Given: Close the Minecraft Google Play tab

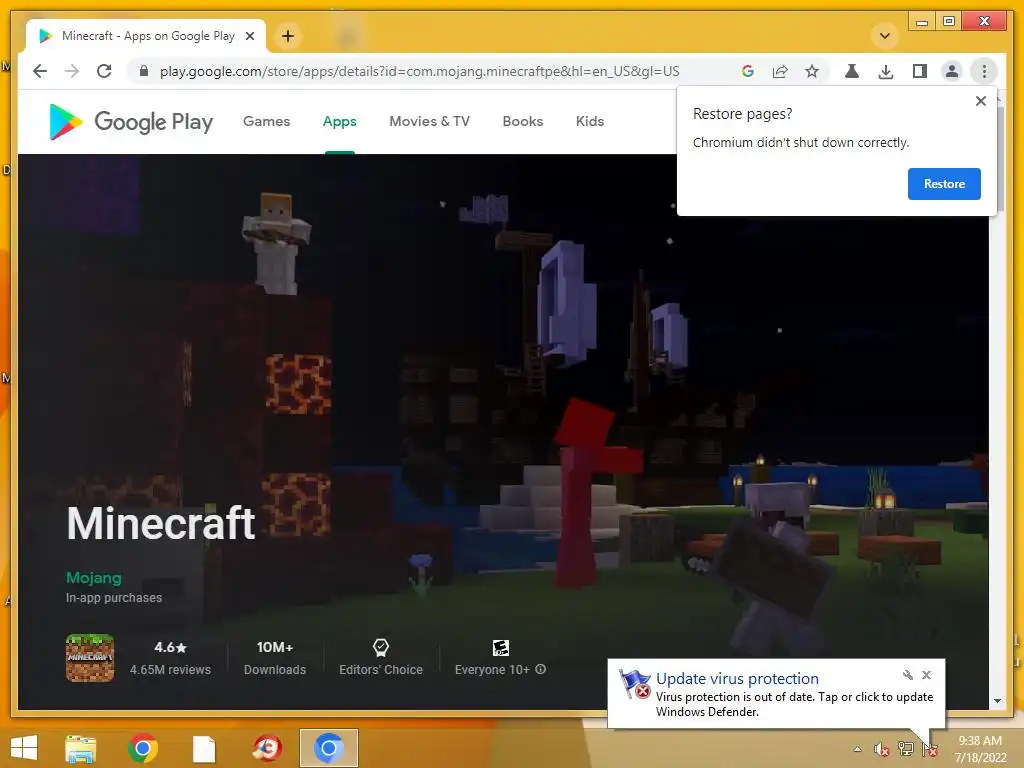Looking at the screenshot, I should (249, 36).
